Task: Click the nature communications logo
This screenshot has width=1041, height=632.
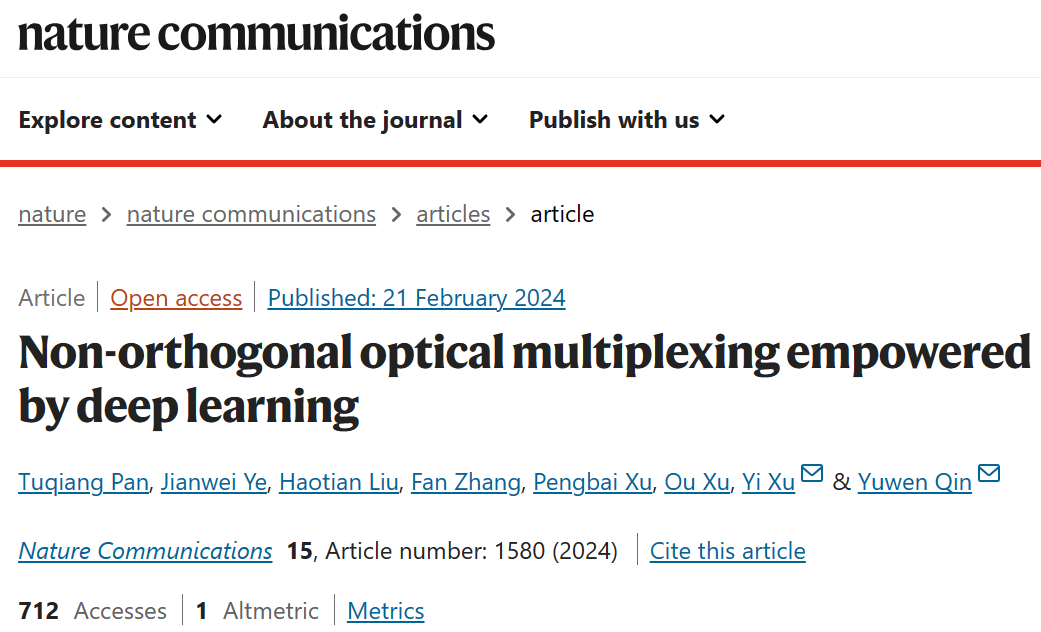Action: click(x=256, y=33)
